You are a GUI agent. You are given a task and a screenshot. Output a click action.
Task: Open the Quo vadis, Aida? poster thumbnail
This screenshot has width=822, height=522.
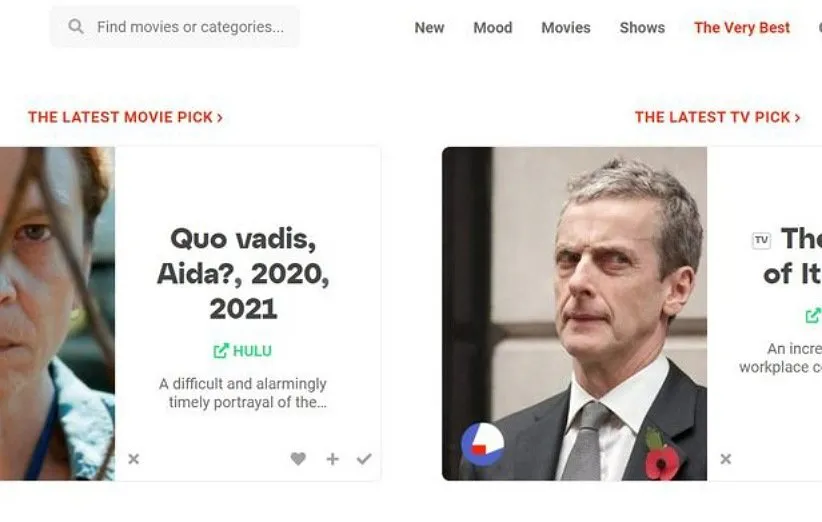[x=57, y=313]
